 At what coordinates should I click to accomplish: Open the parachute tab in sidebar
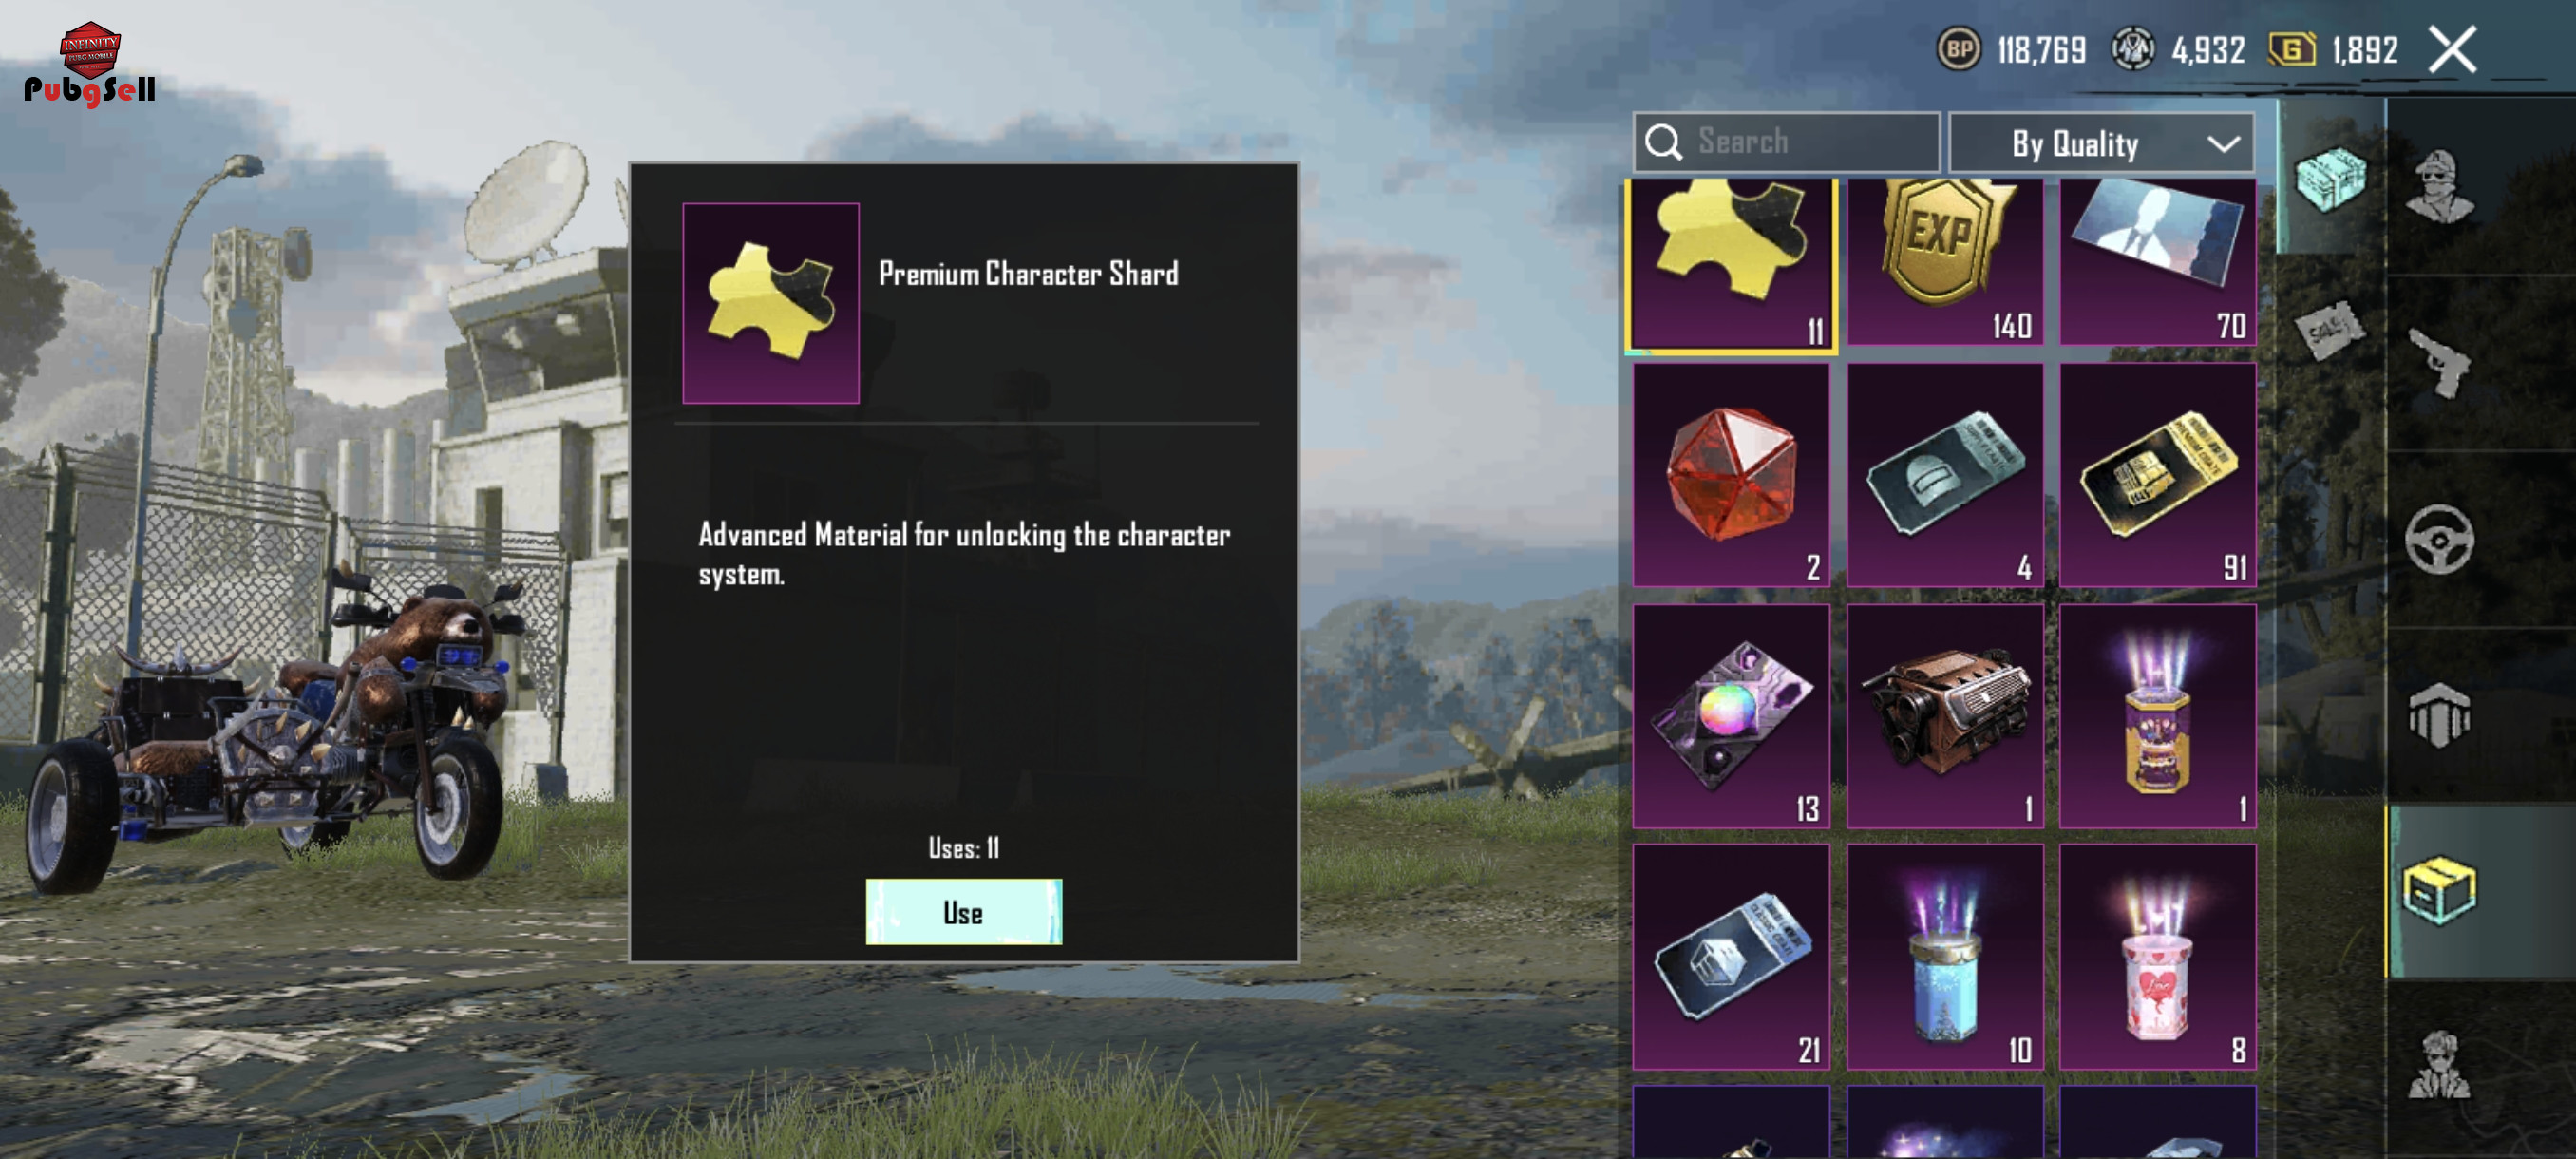click(2440, 714)
